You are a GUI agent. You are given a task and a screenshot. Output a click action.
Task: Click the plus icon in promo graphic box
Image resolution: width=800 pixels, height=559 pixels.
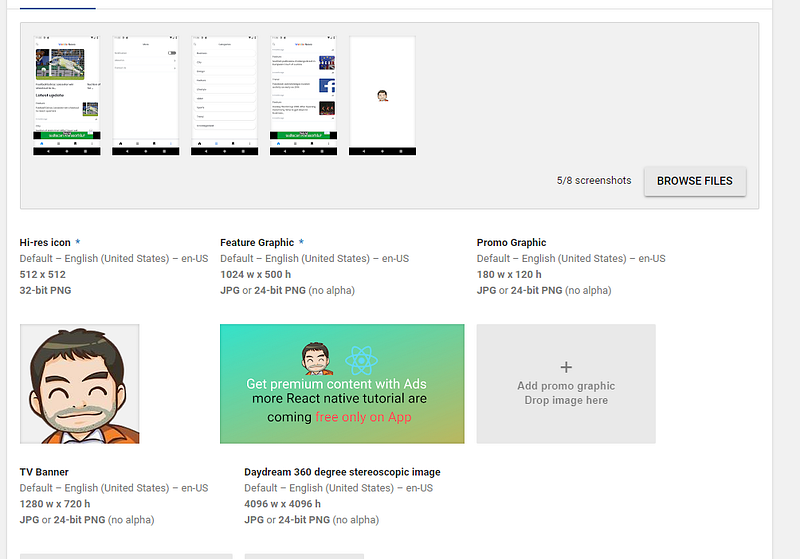(x=566, y=367)
